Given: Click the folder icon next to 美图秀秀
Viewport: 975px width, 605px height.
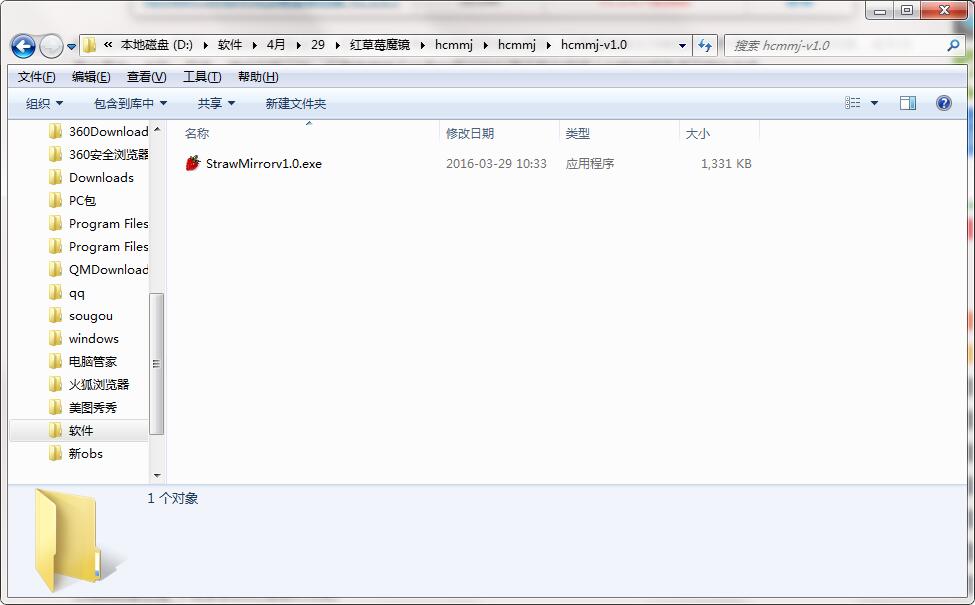Looking at the screenshot, I should [55, 407].
